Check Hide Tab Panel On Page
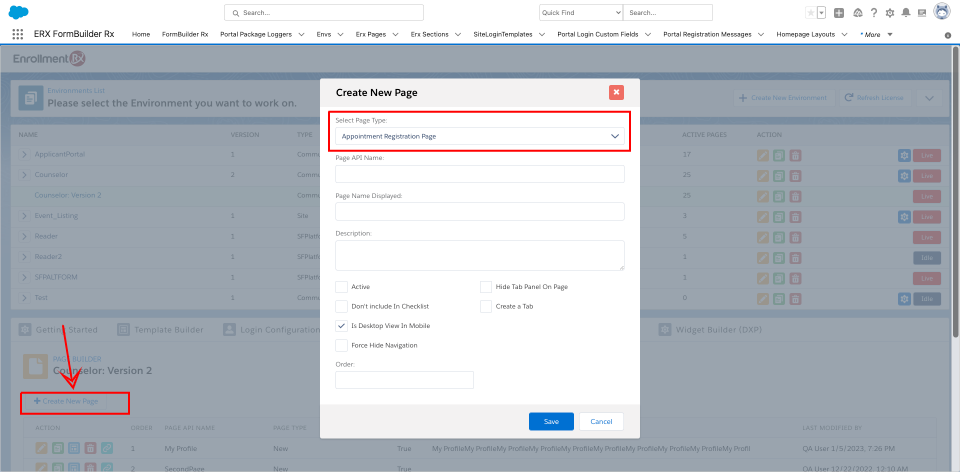This screenshot has height=472, width=960. (486, 287)
